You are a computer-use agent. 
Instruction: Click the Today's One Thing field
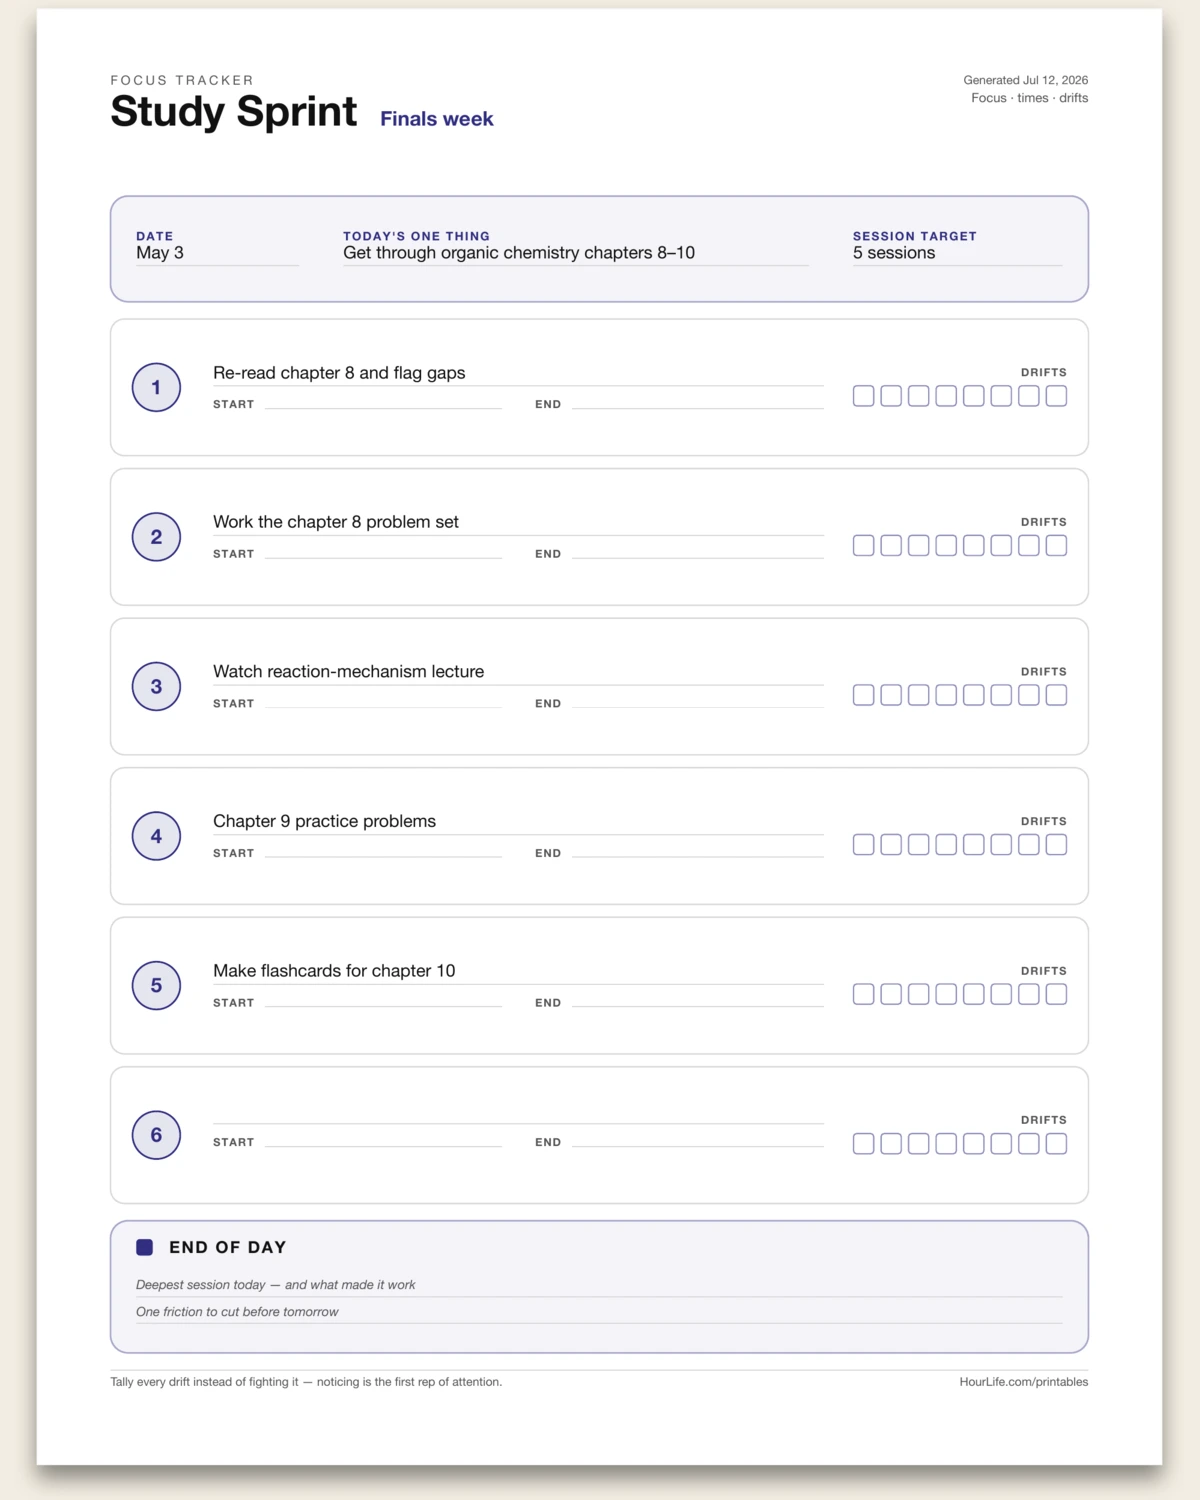(x=575, y=254)
